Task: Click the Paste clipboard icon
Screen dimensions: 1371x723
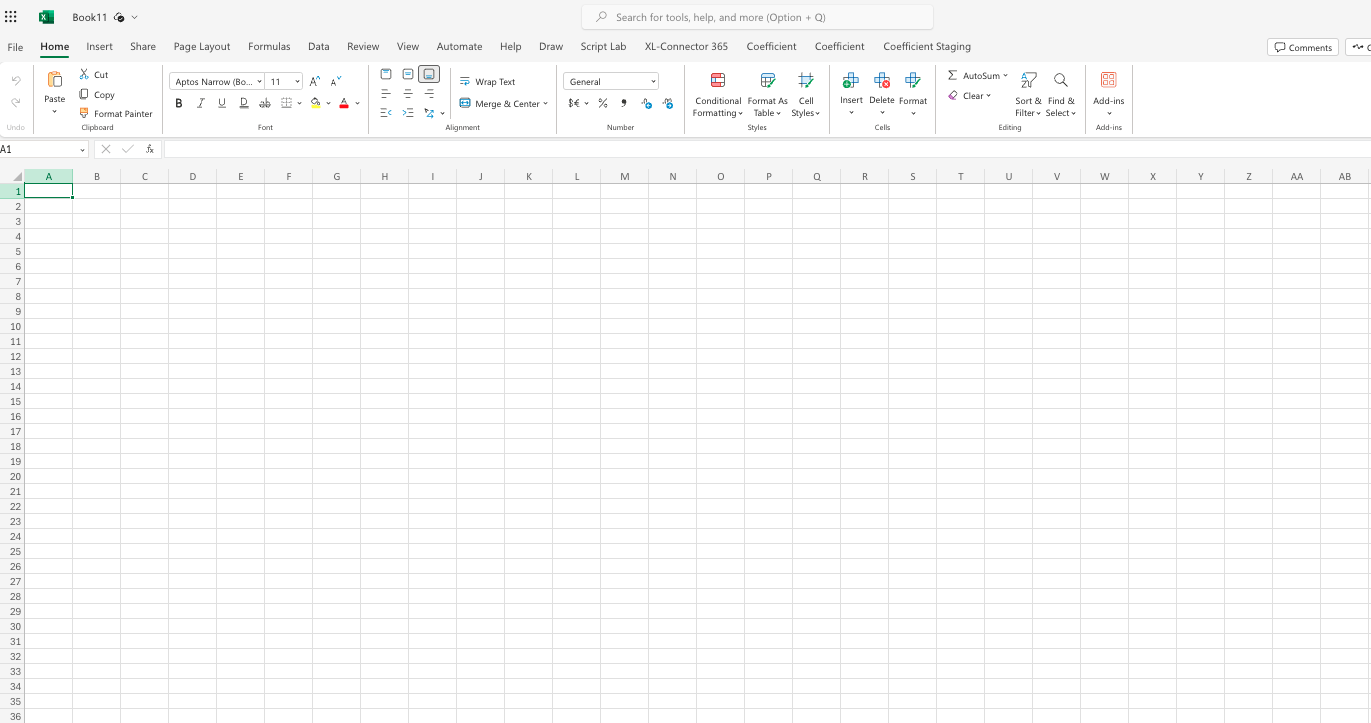Action: coord(55,80)
